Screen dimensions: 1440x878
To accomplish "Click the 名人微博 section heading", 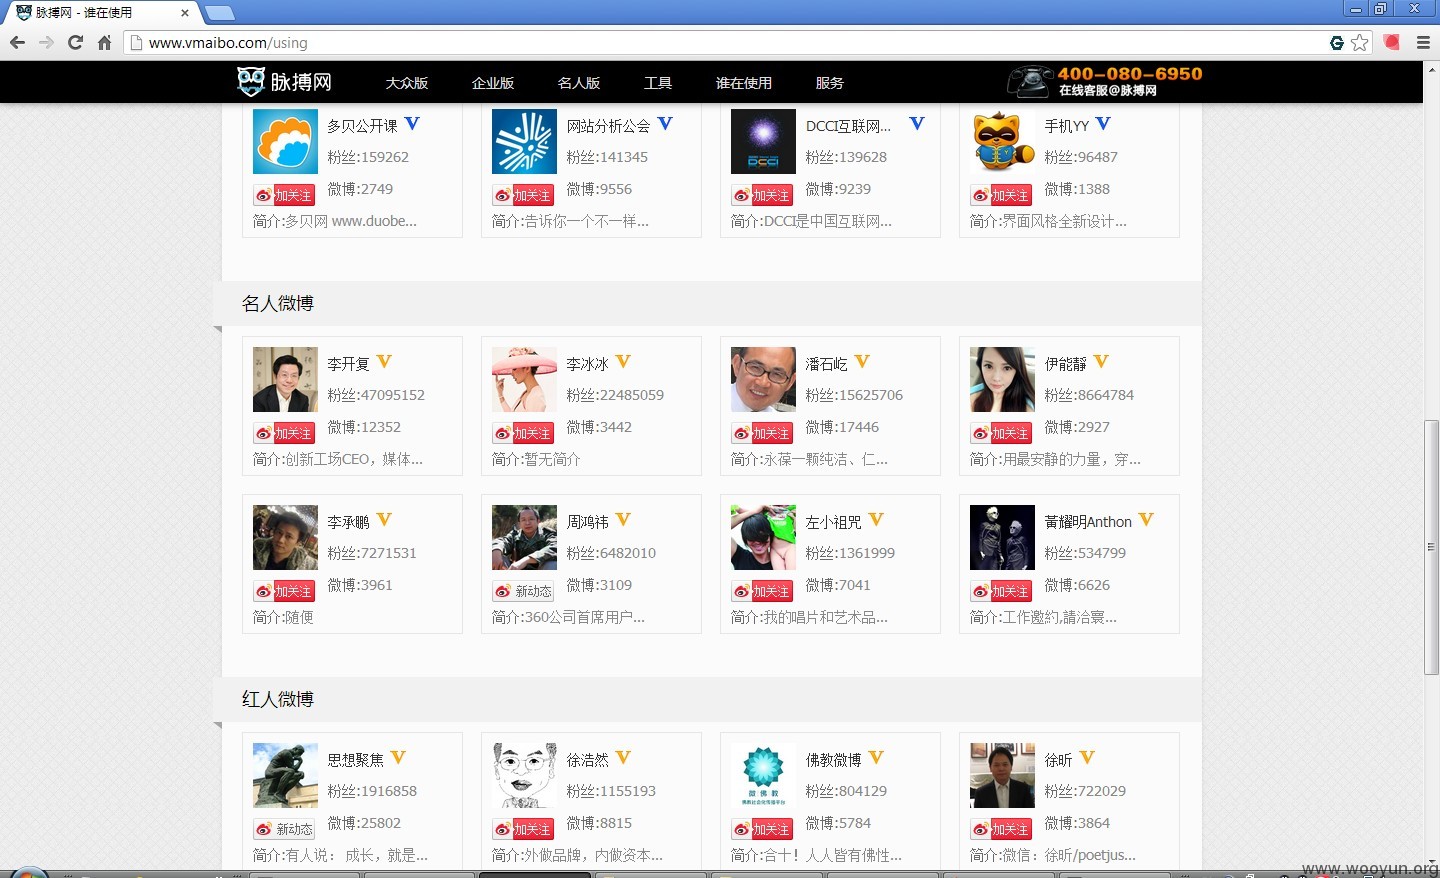I will tap(278, 303).
